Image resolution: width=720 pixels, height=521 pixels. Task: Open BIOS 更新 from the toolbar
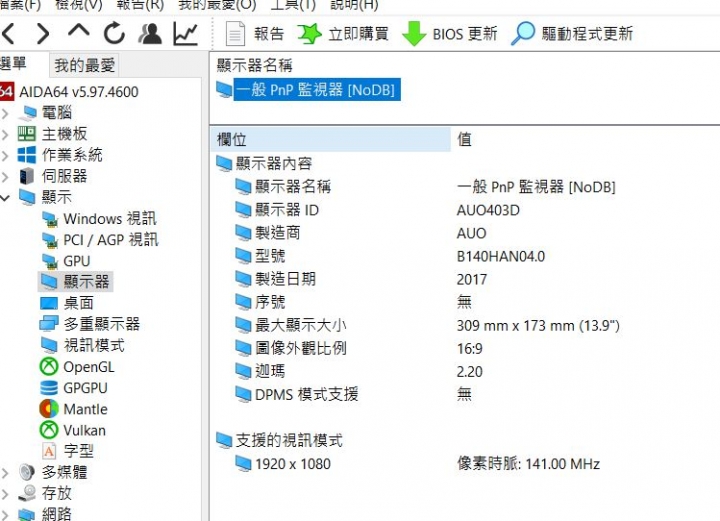point(450,34)
